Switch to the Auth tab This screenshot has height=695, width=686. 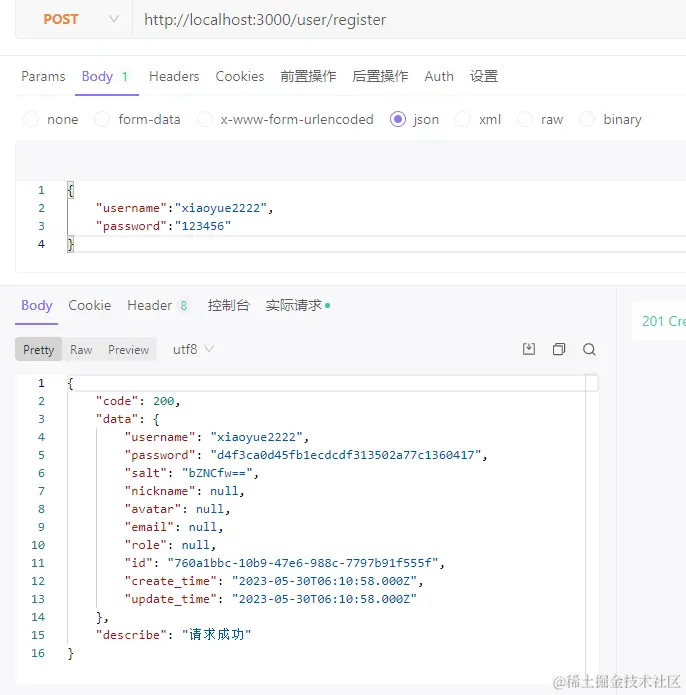click(439, 76)
